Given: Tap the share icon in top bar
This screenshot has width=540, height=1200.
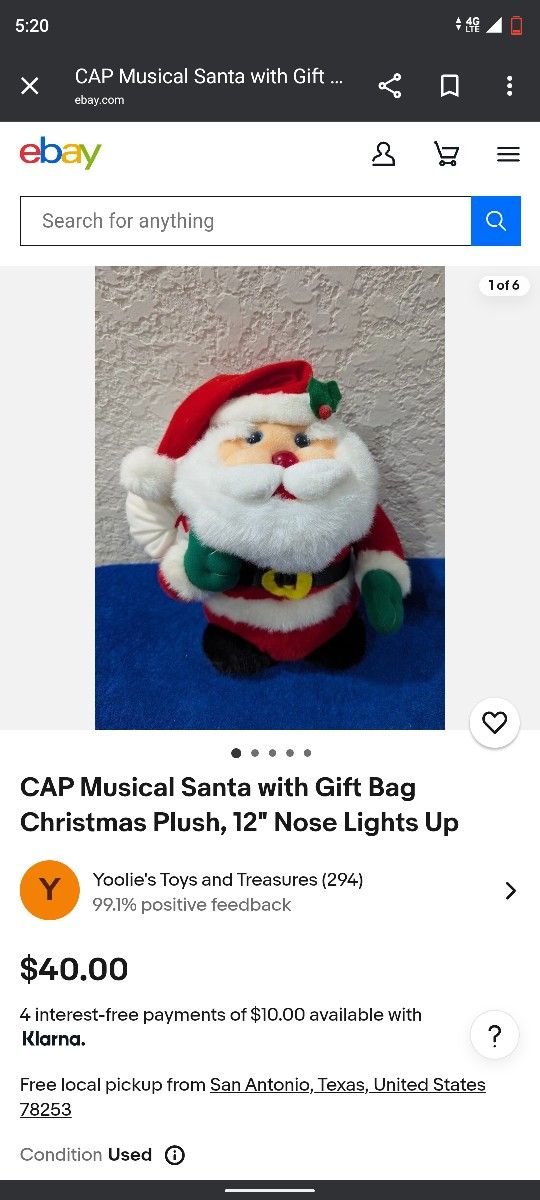Looking at the screenshot, I should (x=390, y=86).
